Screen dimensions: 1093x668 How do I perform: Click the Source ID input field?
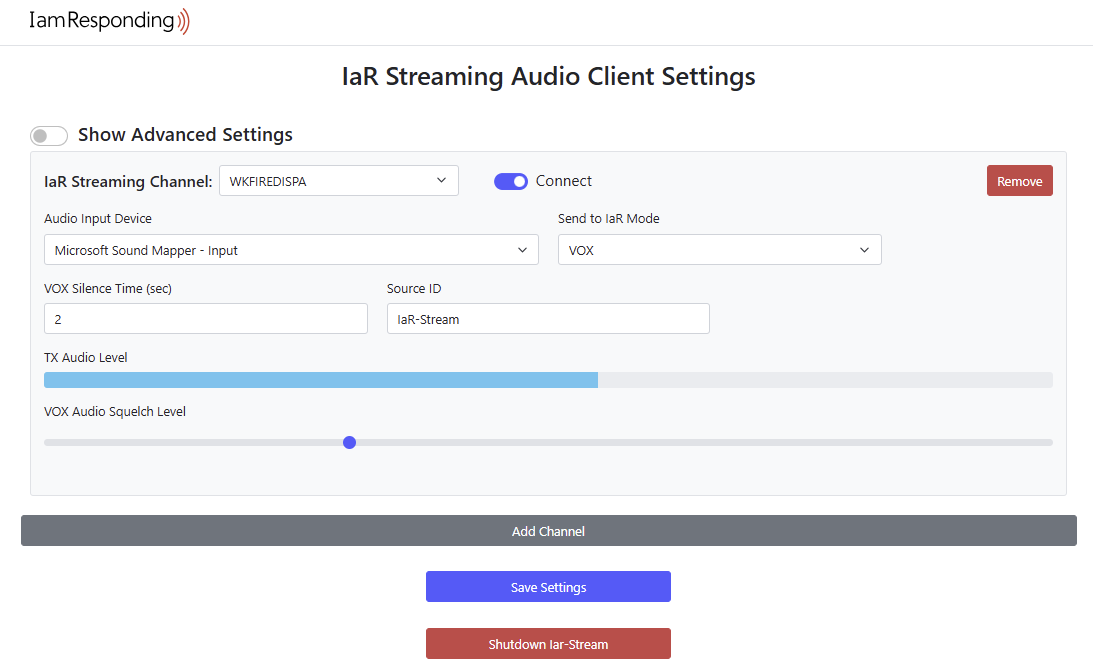549,319
